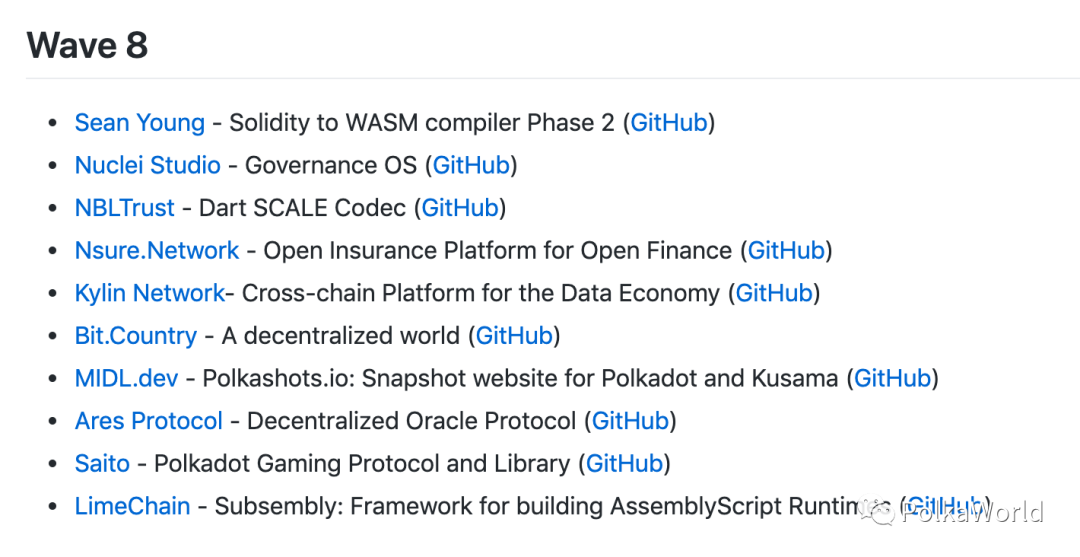Open GitHub link for Dart SCALE Codec
1080x557 pixels.
(x=459, y=208)
